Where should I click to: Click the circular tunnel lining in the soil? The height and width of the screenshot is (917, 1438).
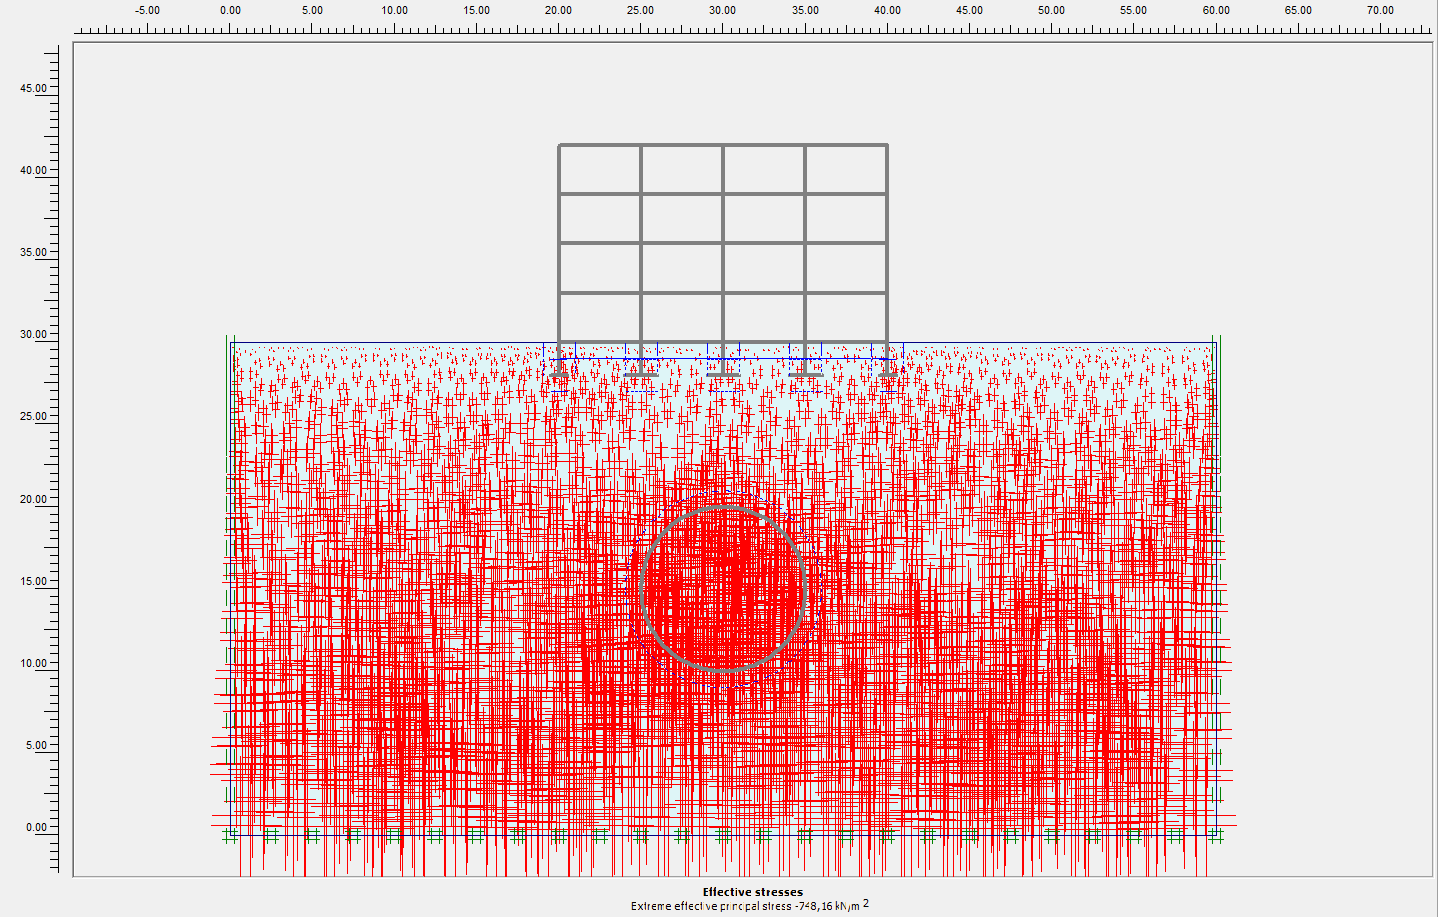click(x=722, y=588)
